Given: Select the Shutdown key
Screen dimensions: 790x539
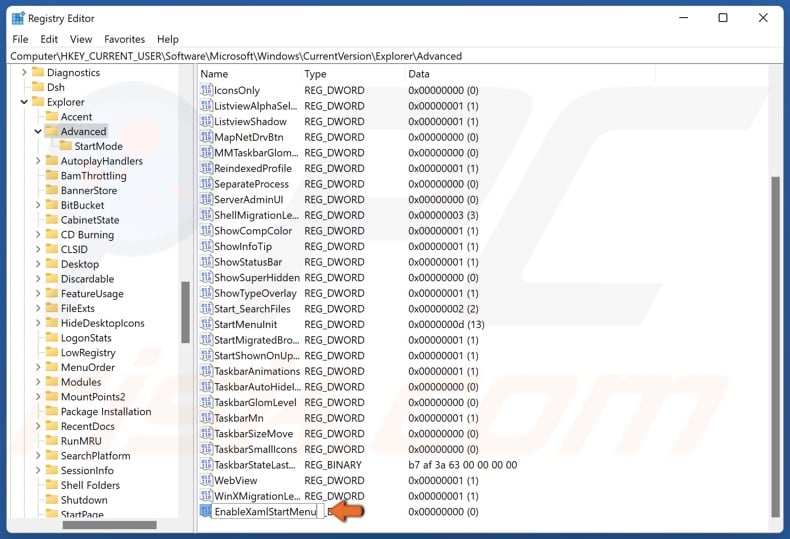Looking at the screenshot, I should click(84, 500).
